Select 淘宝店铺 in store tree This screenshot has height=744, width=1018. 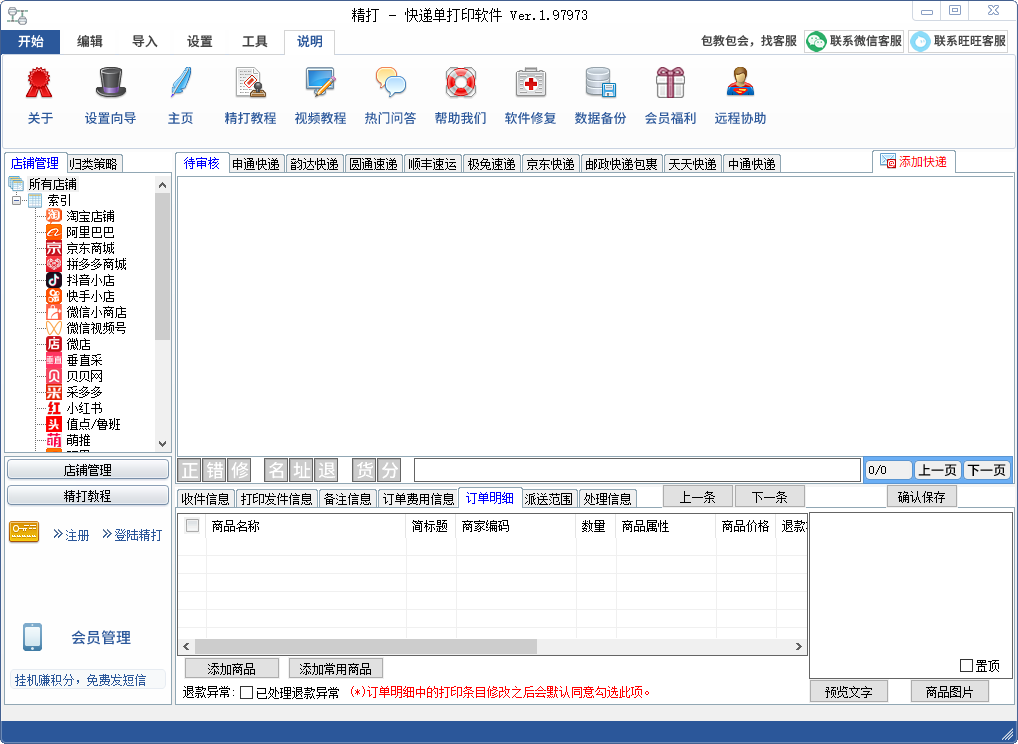click(90, 216)
